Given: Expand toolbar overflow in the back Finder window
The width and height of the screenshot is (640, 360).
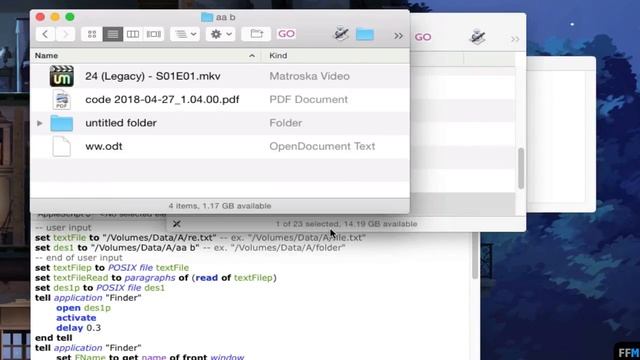Looking at the screenshot, I should point(515,39).
